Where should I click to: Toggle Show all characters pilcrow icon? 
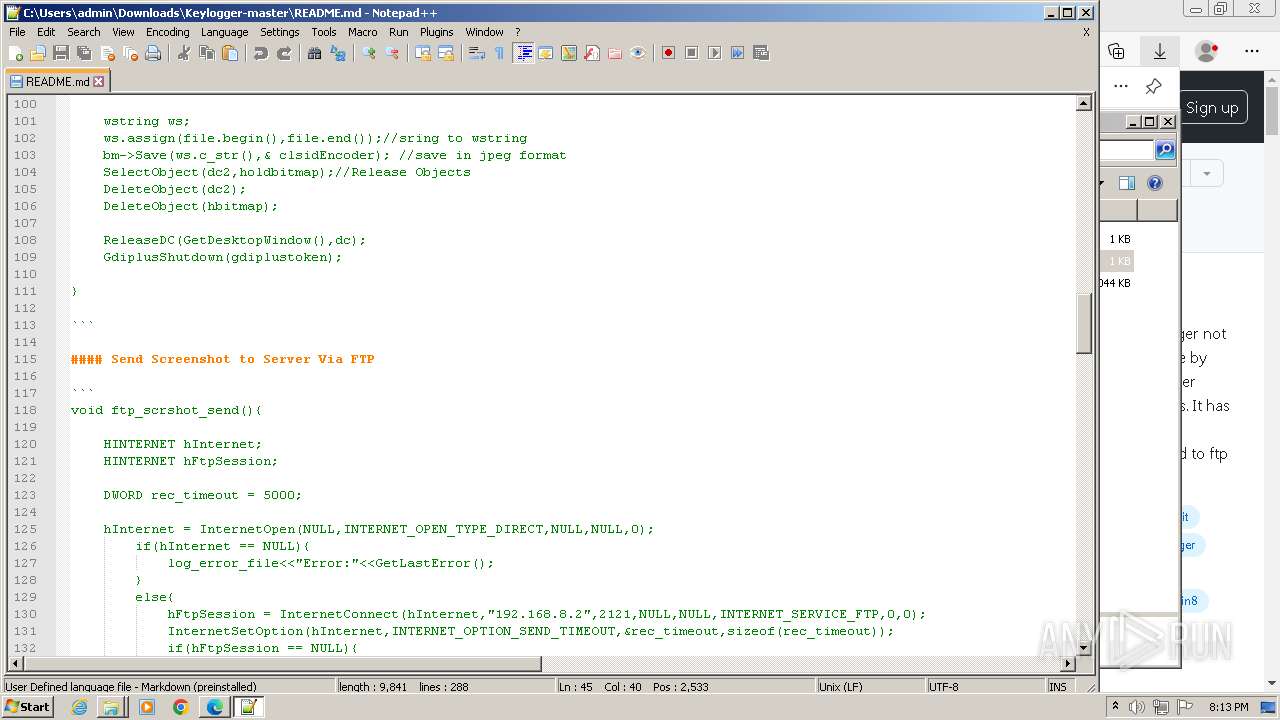point(500,53)
